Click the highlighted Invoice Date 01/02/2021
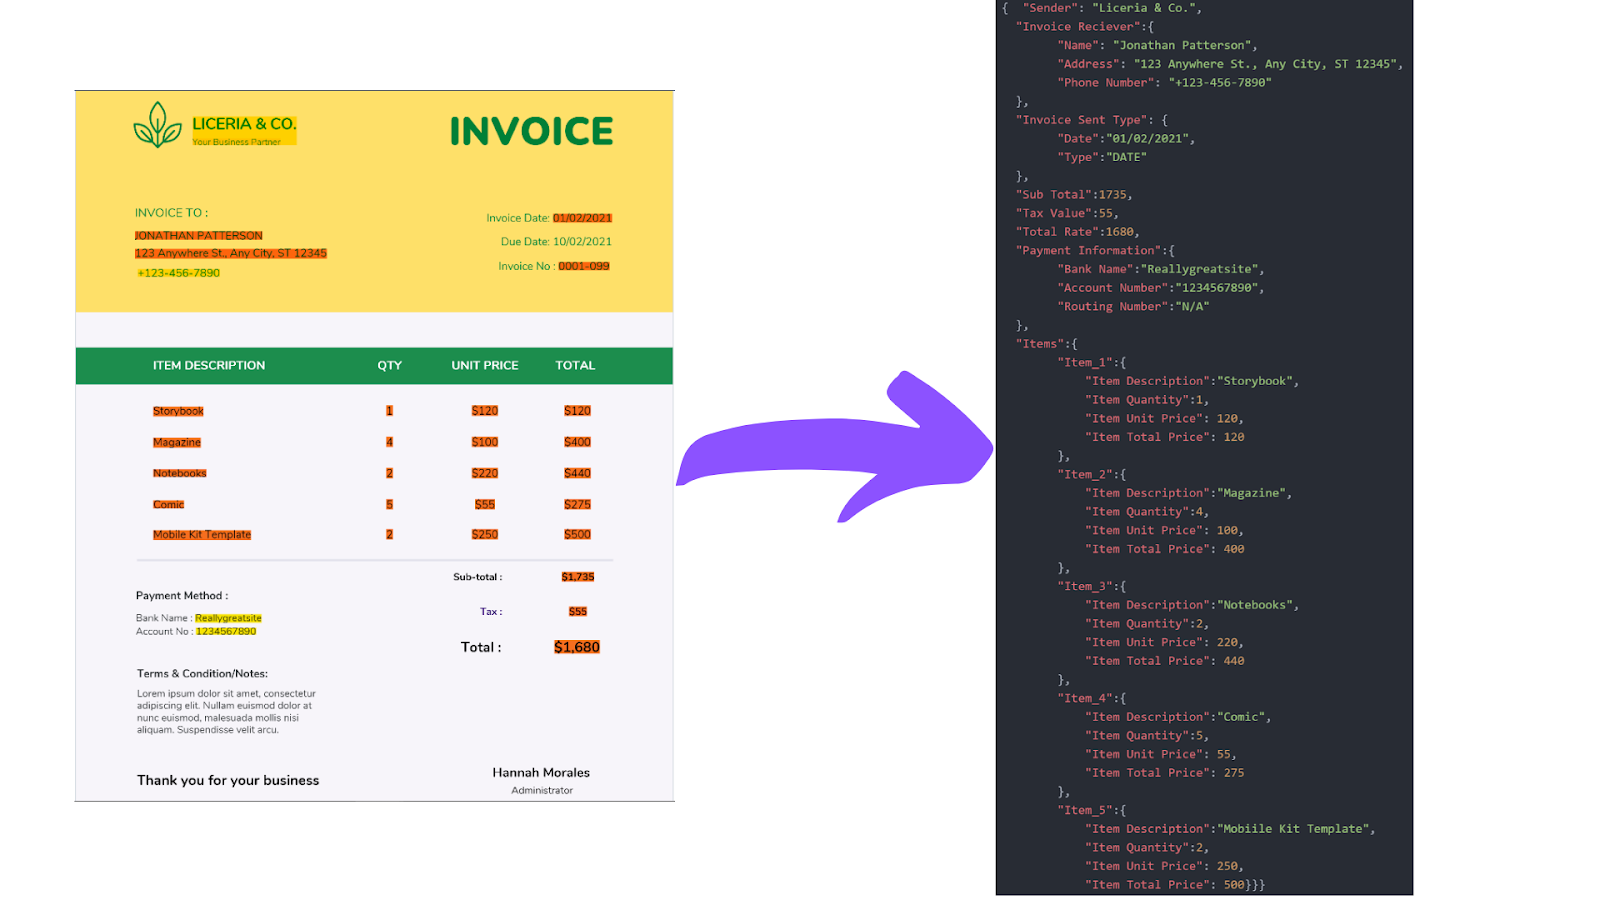1600x900 pixels. pos(584,217)
